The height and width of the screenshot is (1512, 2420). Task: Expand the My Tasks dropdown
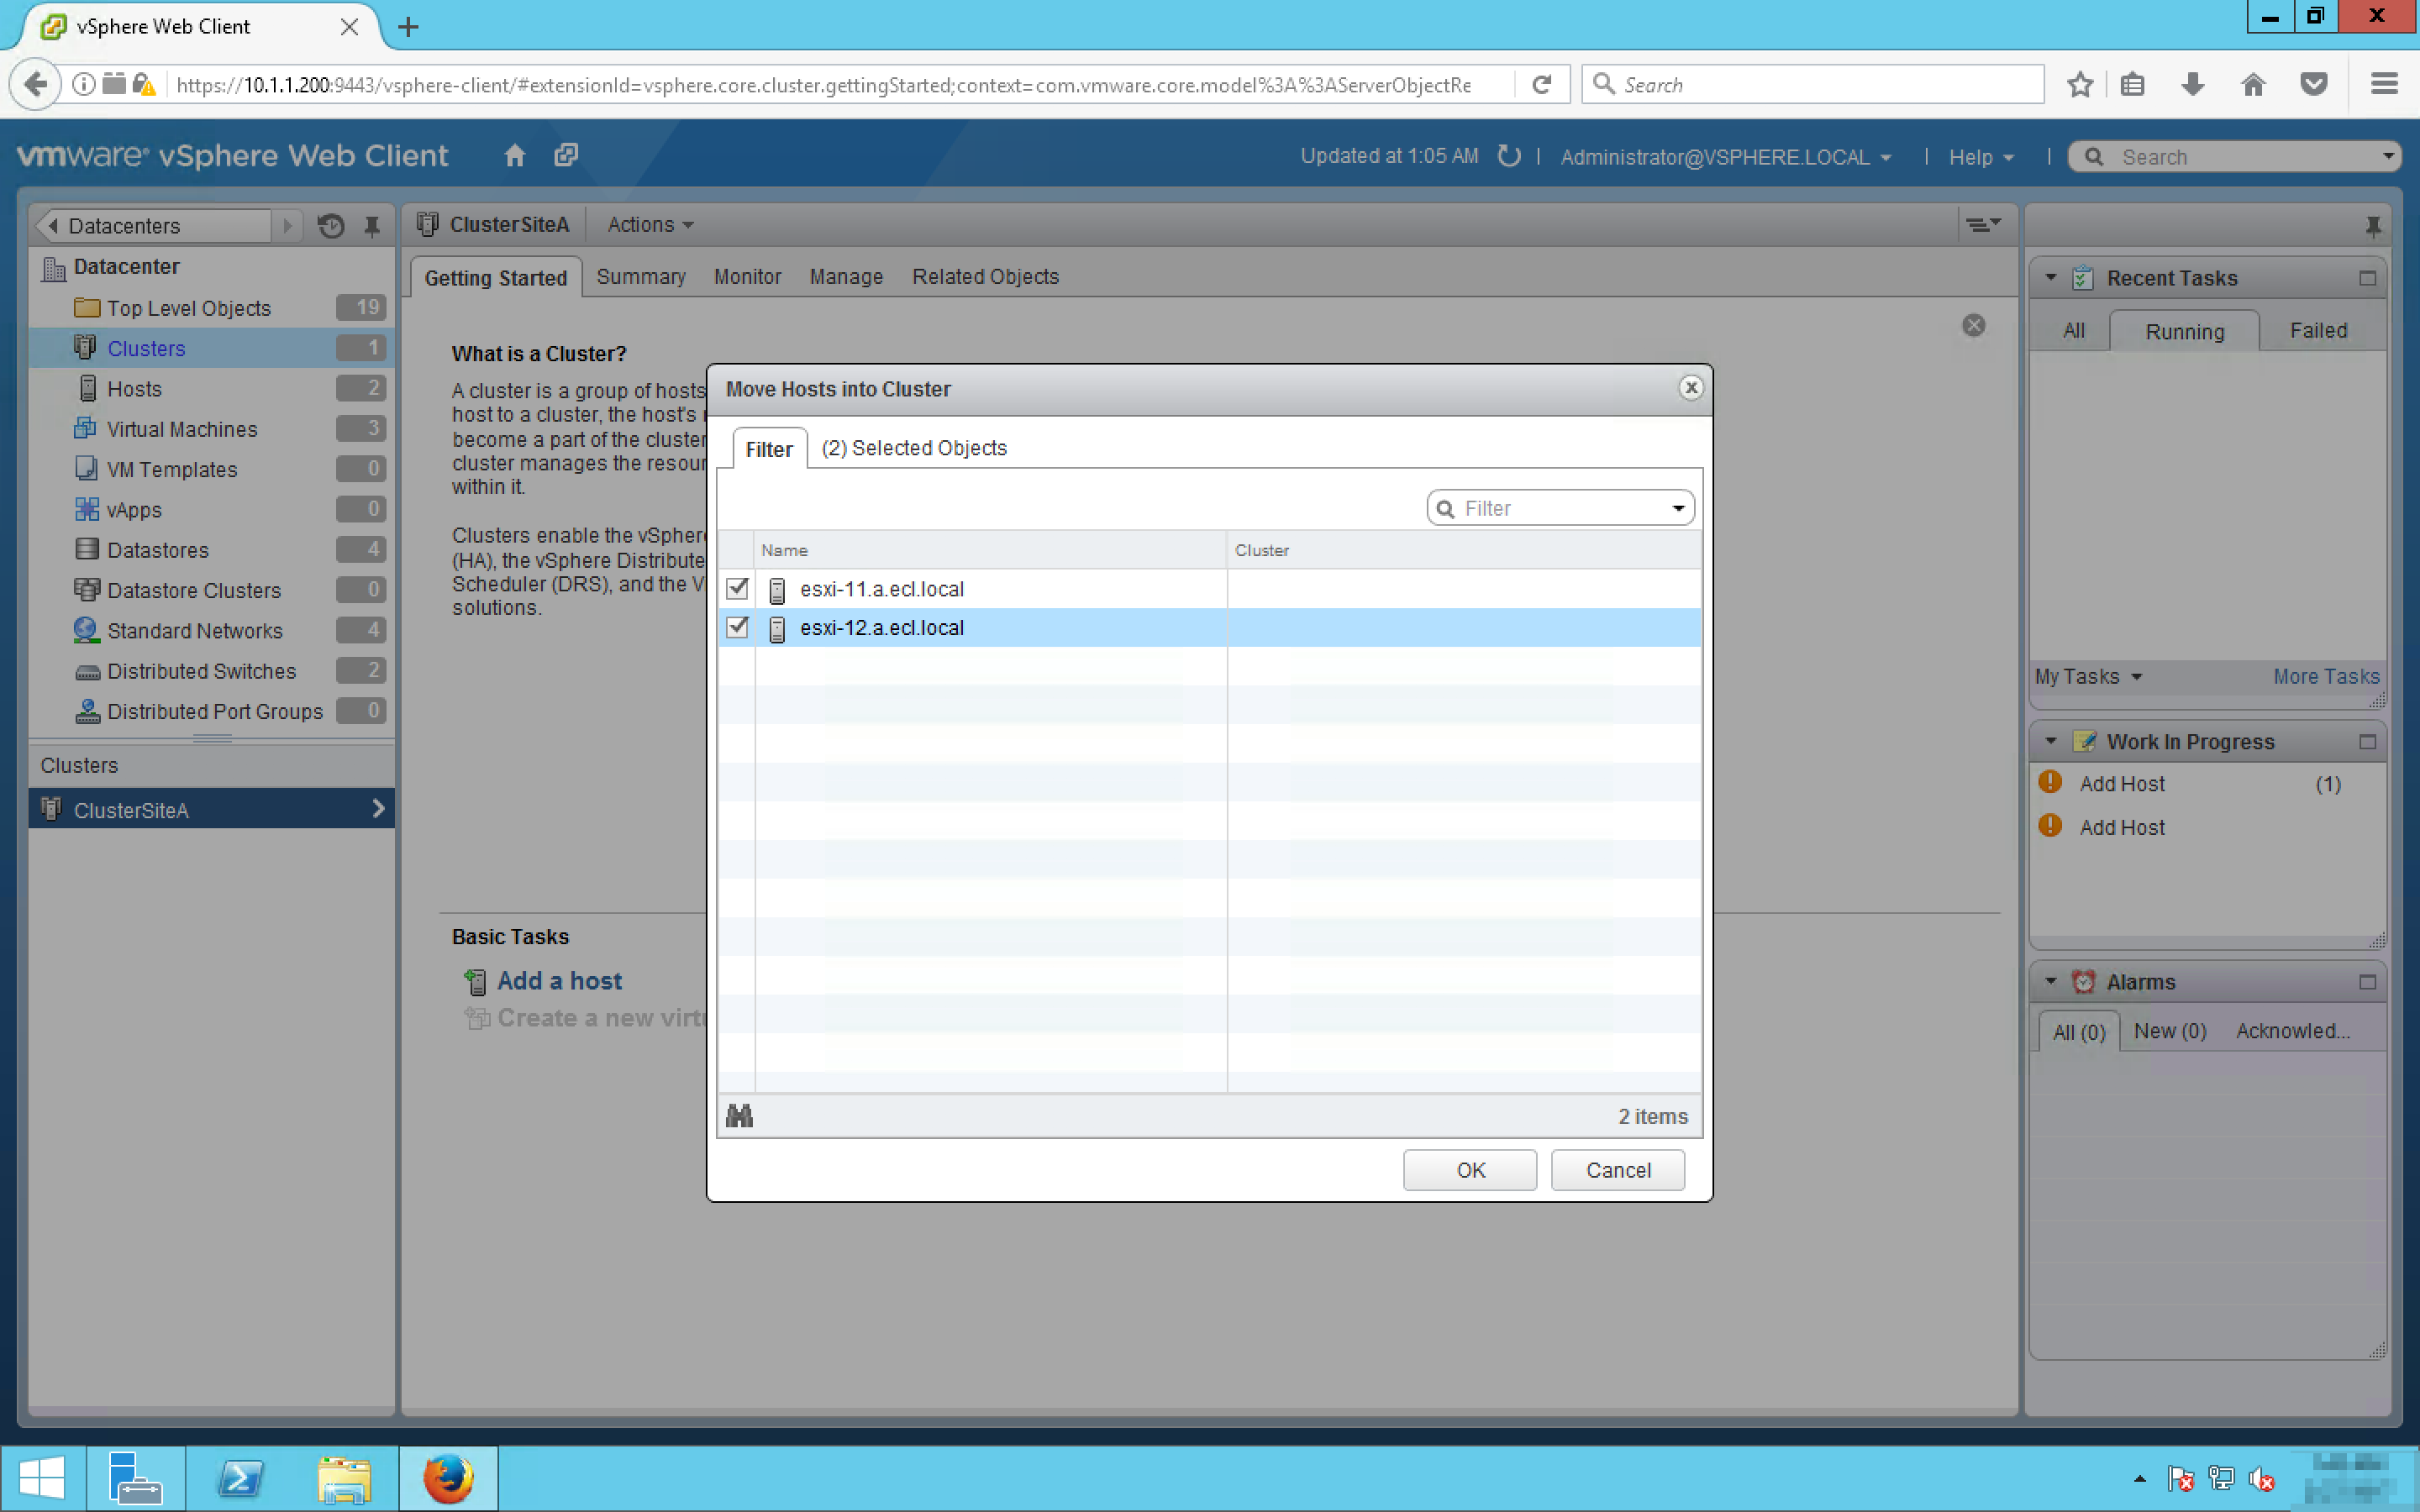[2088, 677]
